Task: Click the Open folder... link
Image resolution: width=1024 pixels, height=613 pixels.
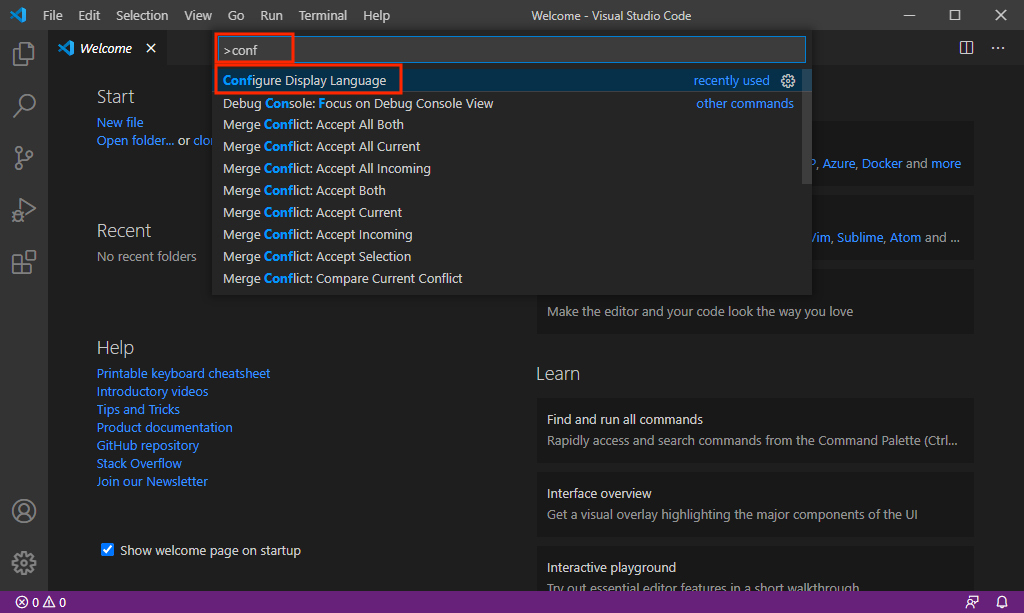Action: (135, 140)
